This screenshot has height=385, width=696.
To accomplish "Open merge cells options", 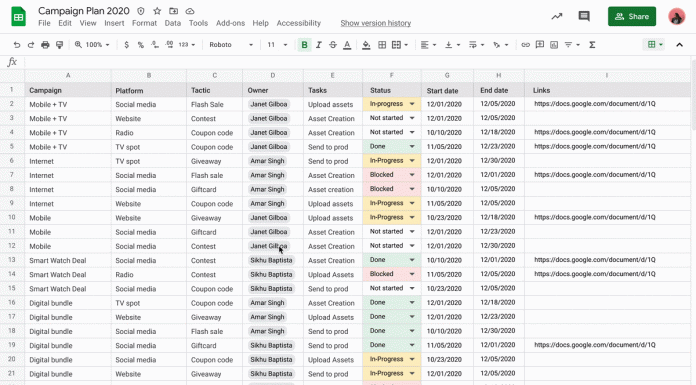I will pyautogui.click(x=399, y=45).
